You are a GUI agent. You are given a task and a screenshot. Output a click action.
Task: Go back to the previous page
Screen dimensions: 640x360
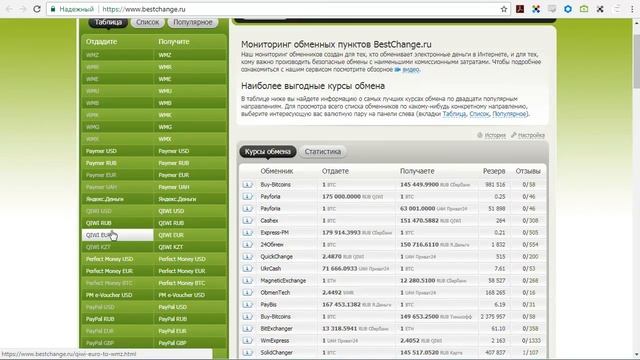(x=9, y=9)
